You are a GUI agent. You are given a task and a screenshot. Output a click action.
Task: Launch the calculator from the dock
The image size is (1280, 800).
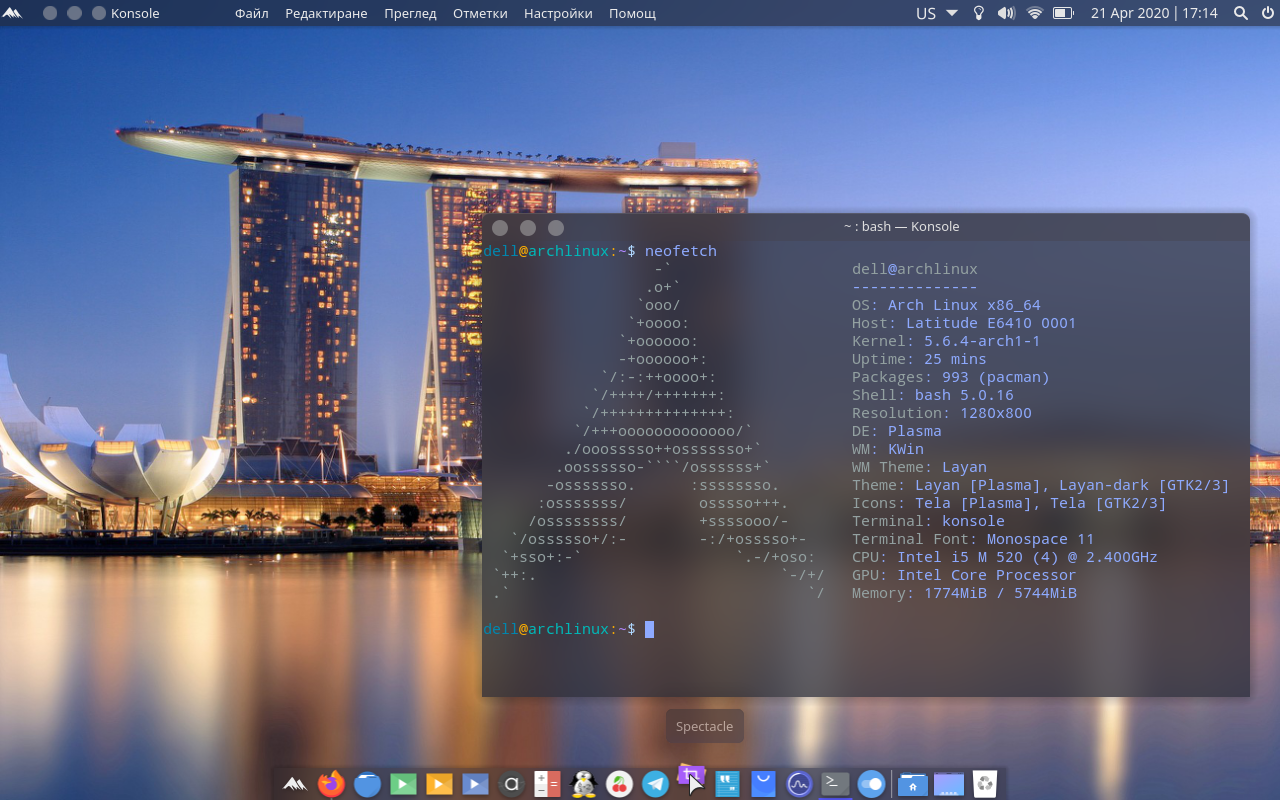(x=547, y=784)
